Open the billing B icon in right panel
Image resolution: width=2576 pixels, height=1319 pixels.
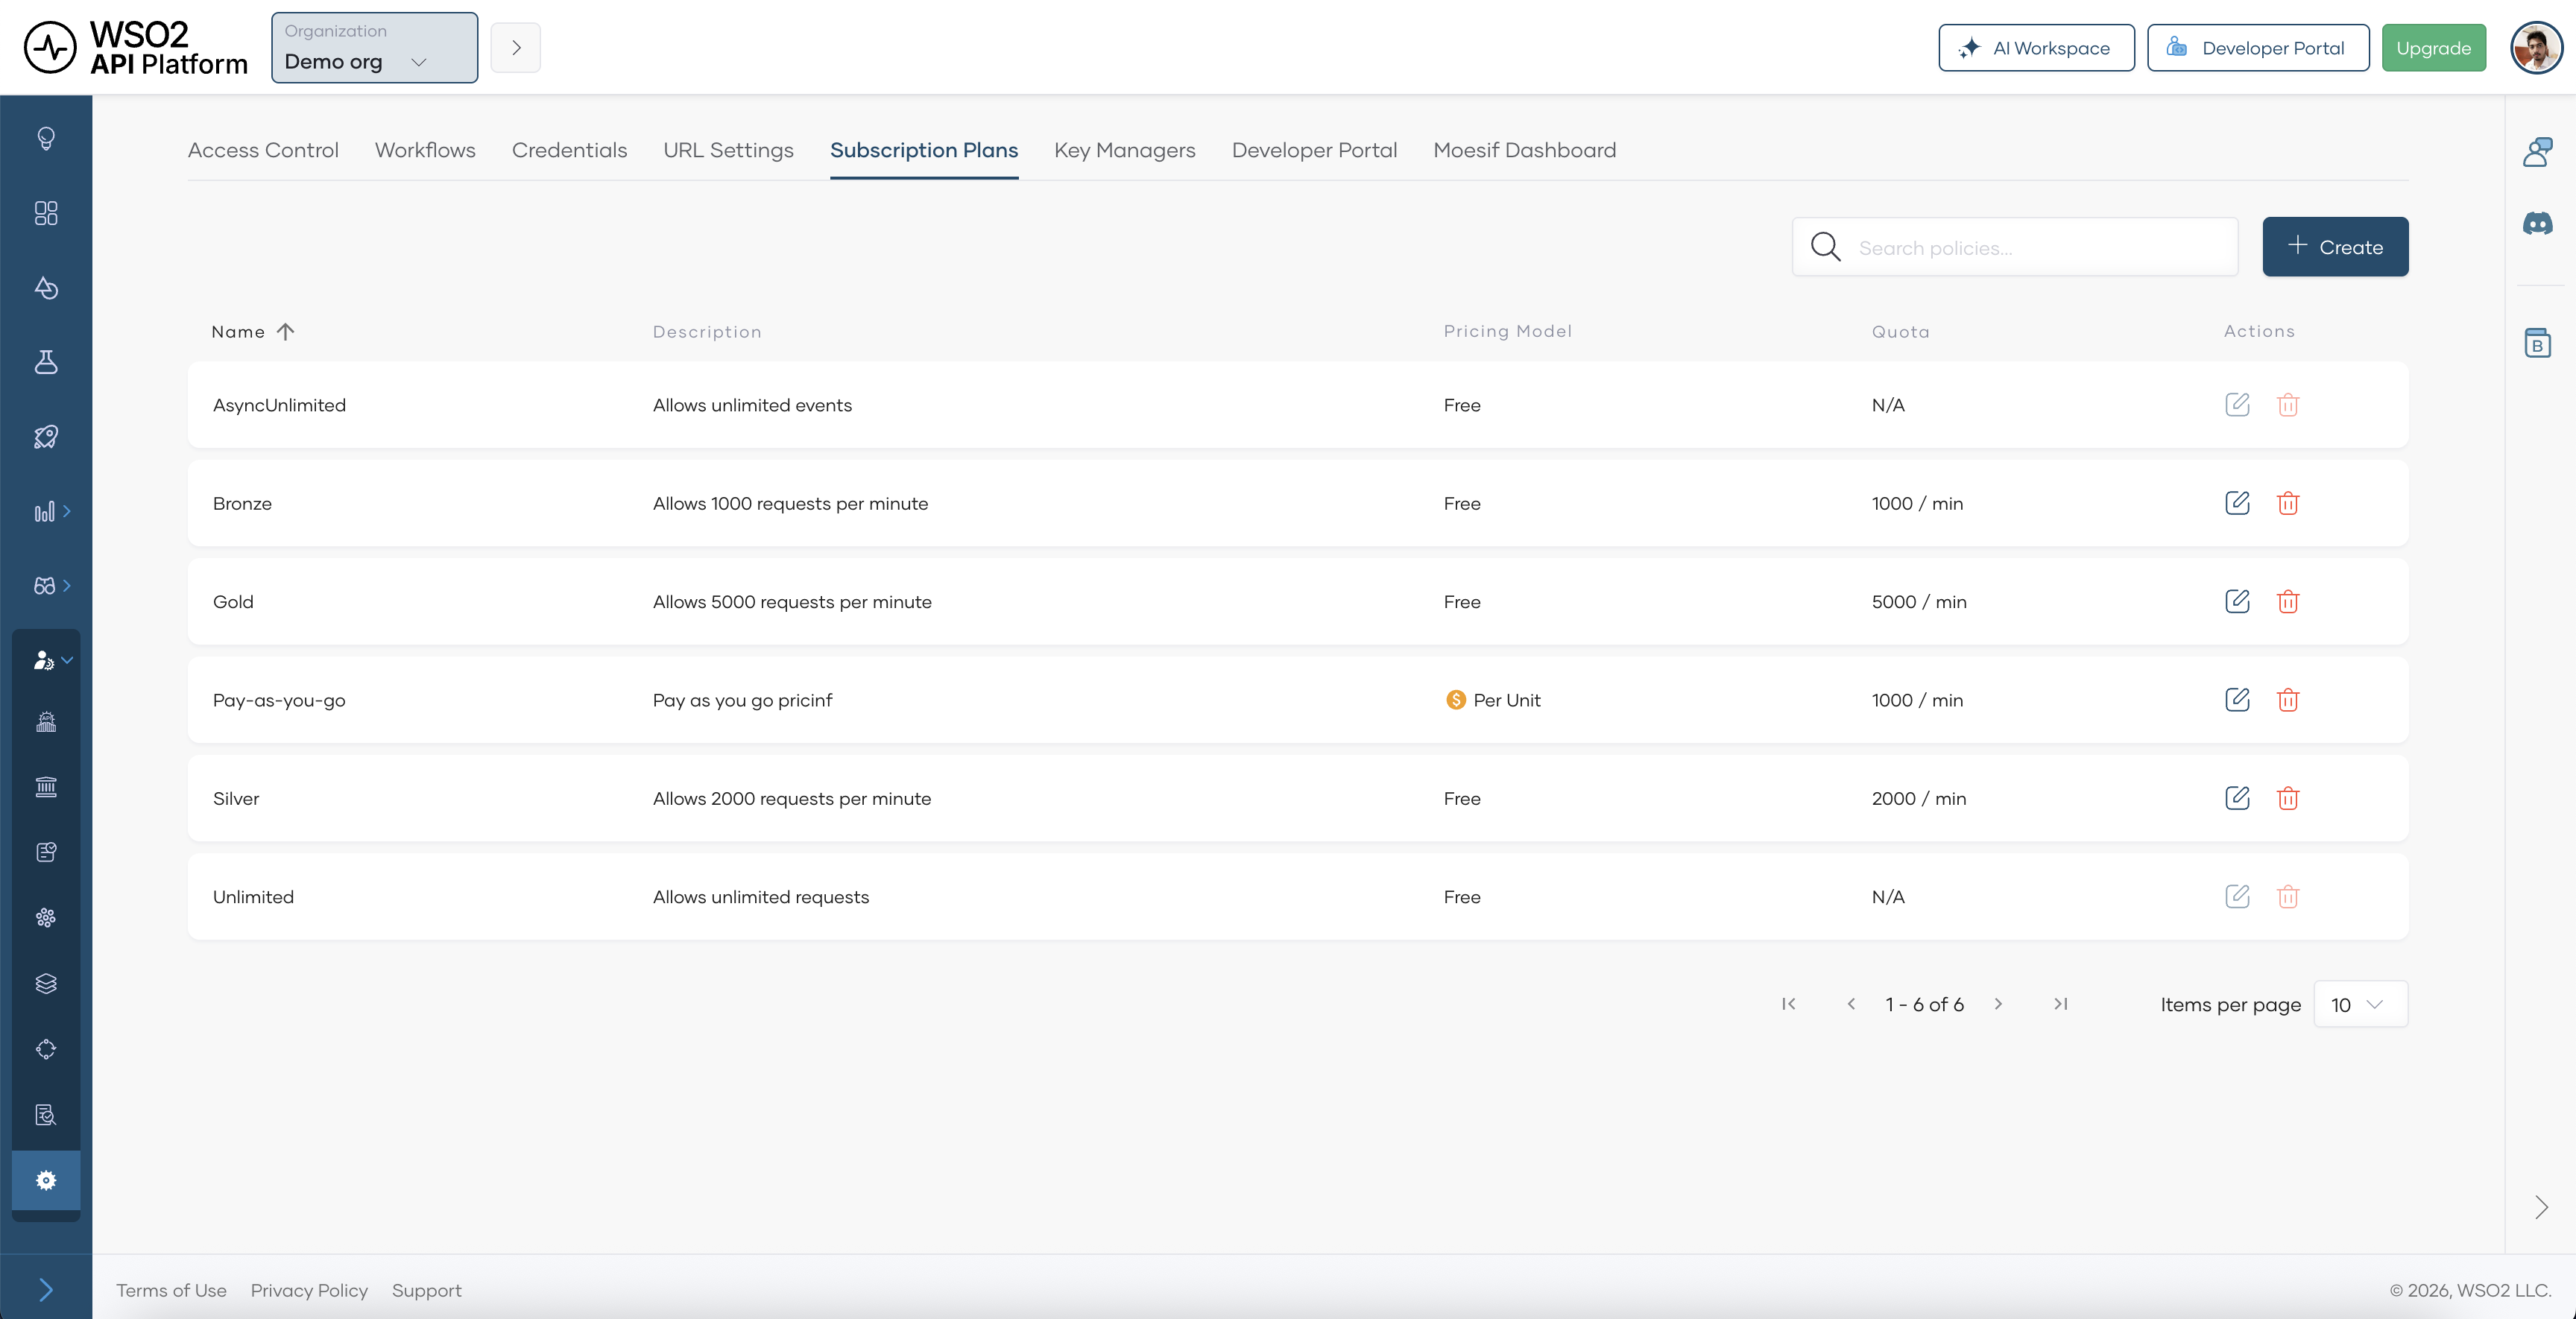pos(2538,343)
